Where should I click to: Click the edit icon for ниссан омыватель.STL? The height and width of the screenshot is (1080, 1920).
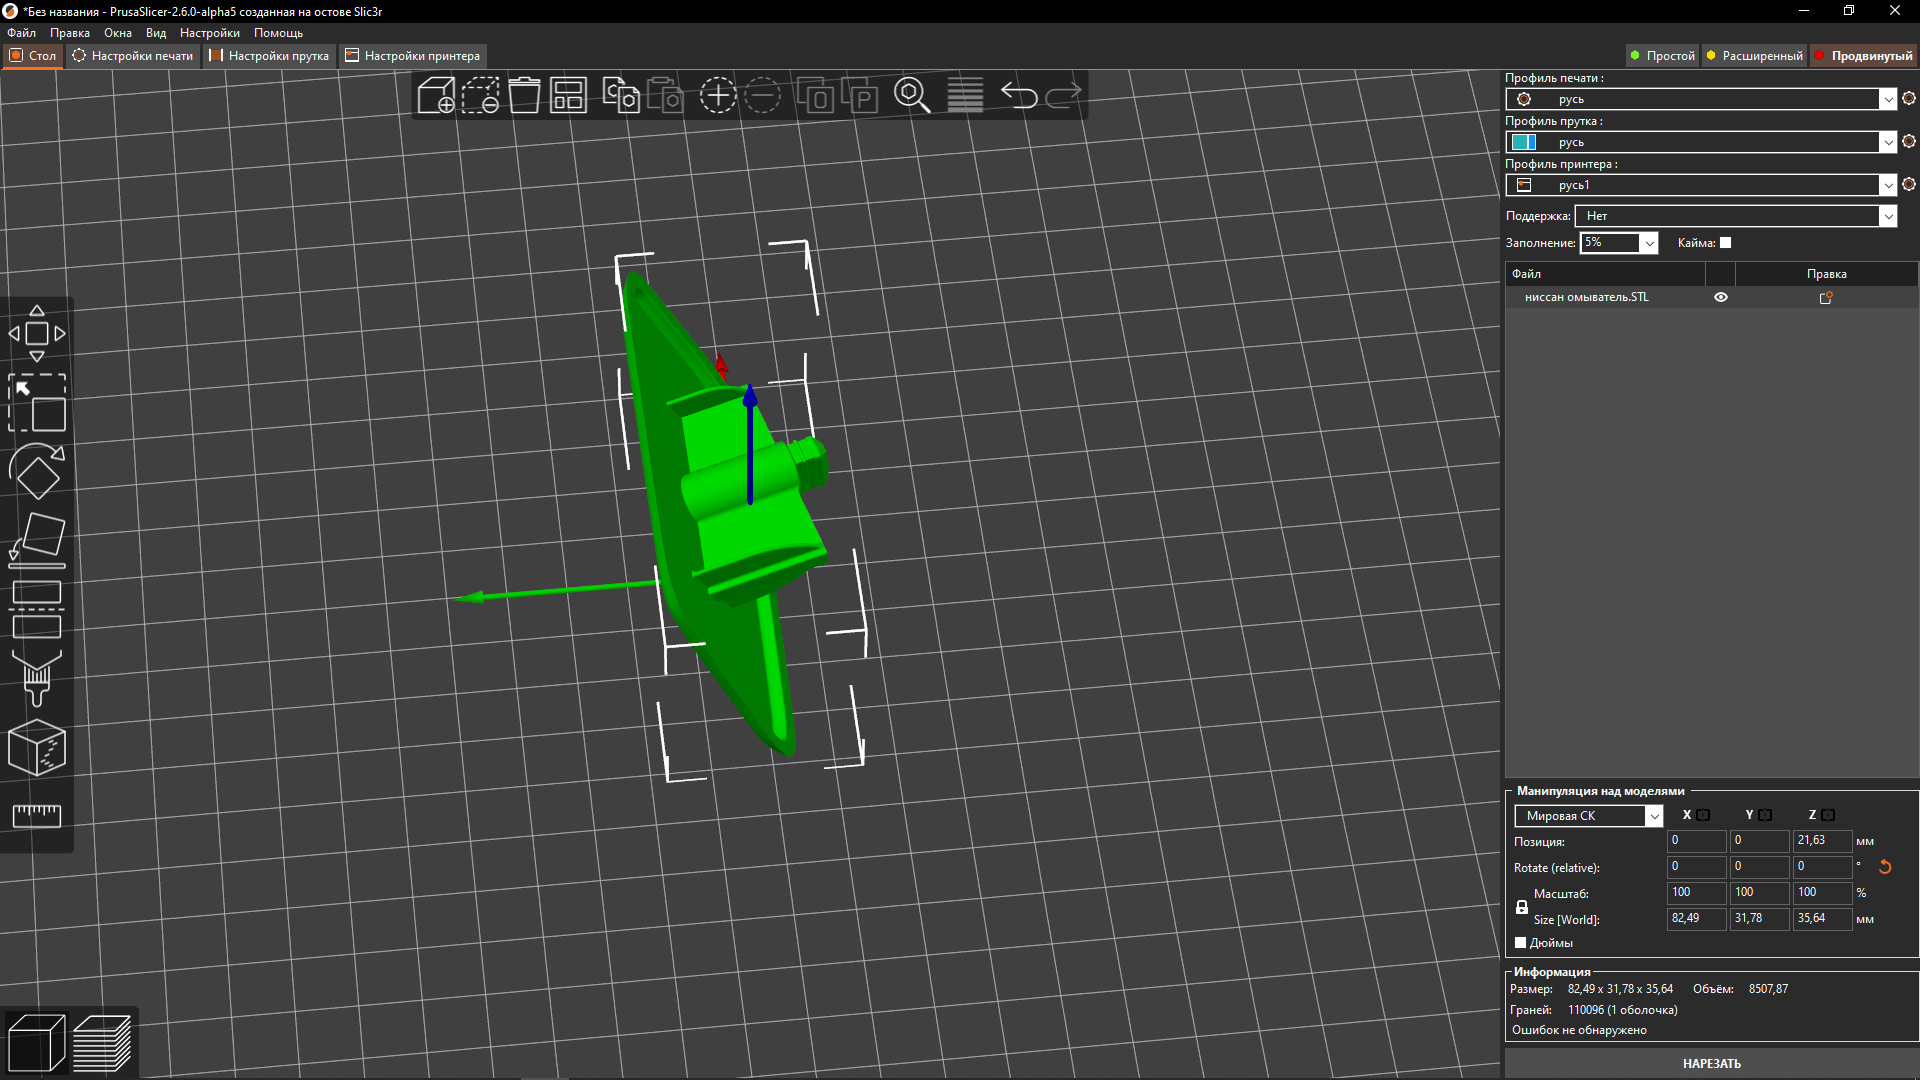1826,297
